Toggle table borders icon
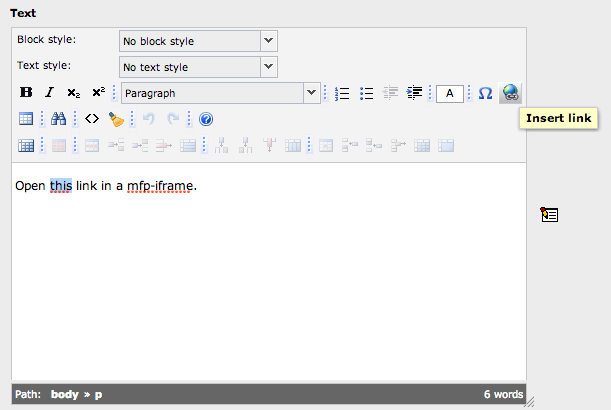 [x=26, y=146]
